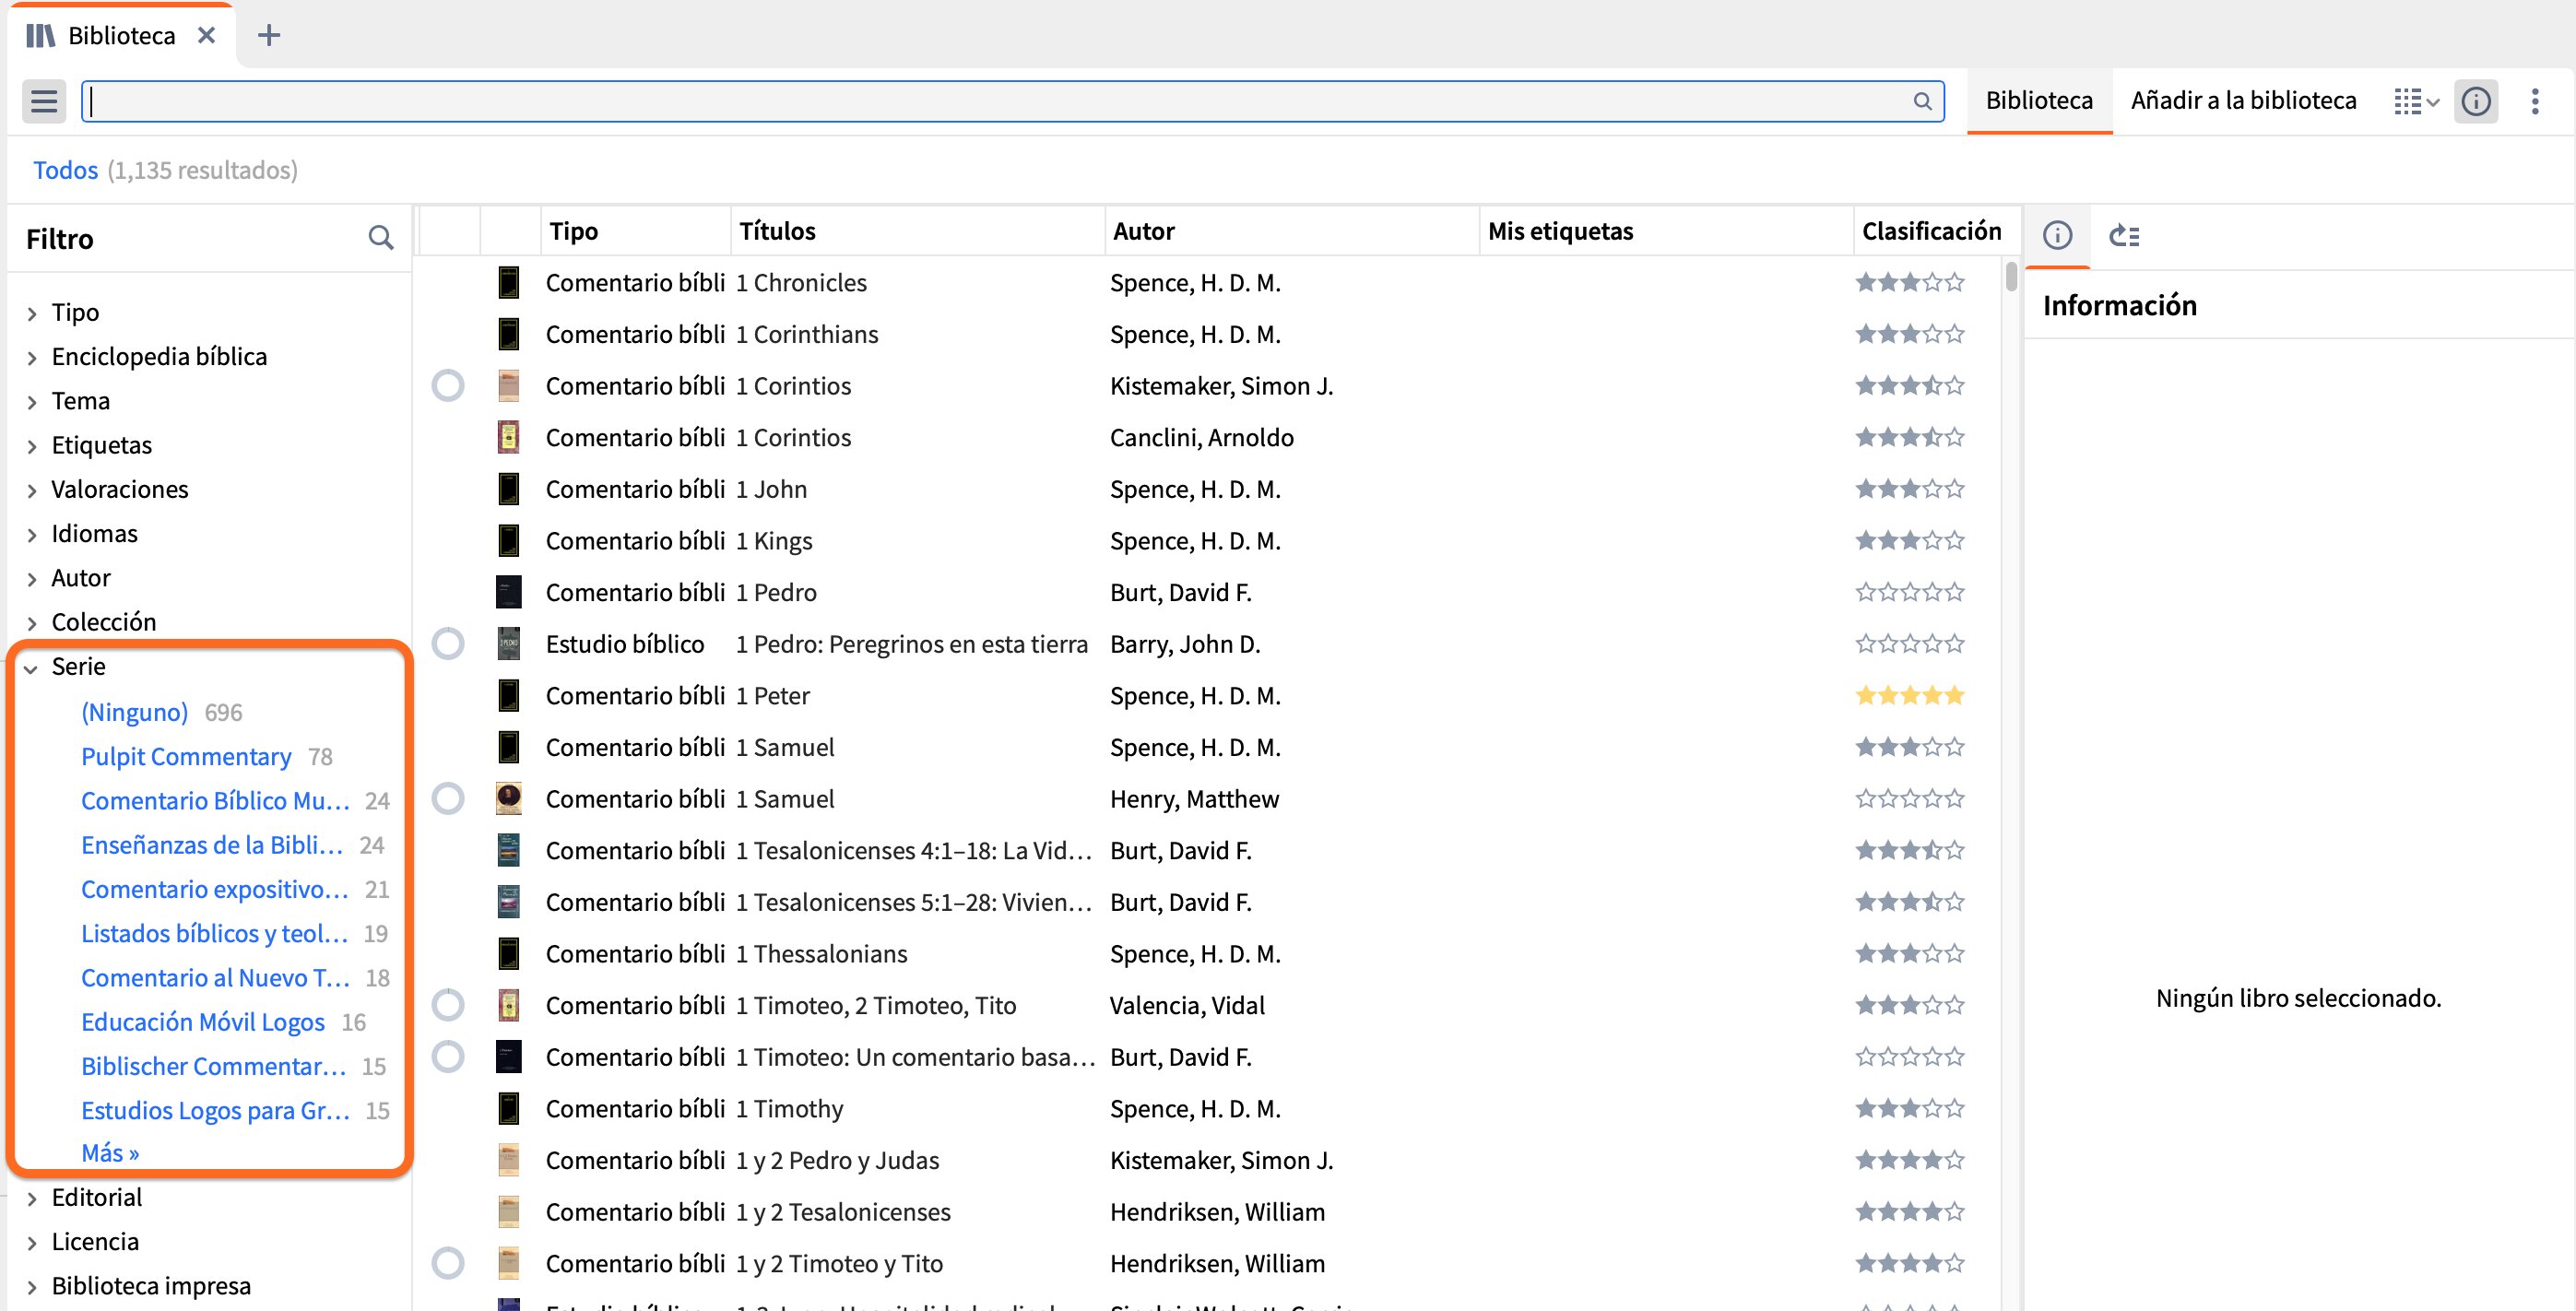Filter by (Ninguno) series
This screenshot has width=2576, height=1311.
(x=134, y=712)
